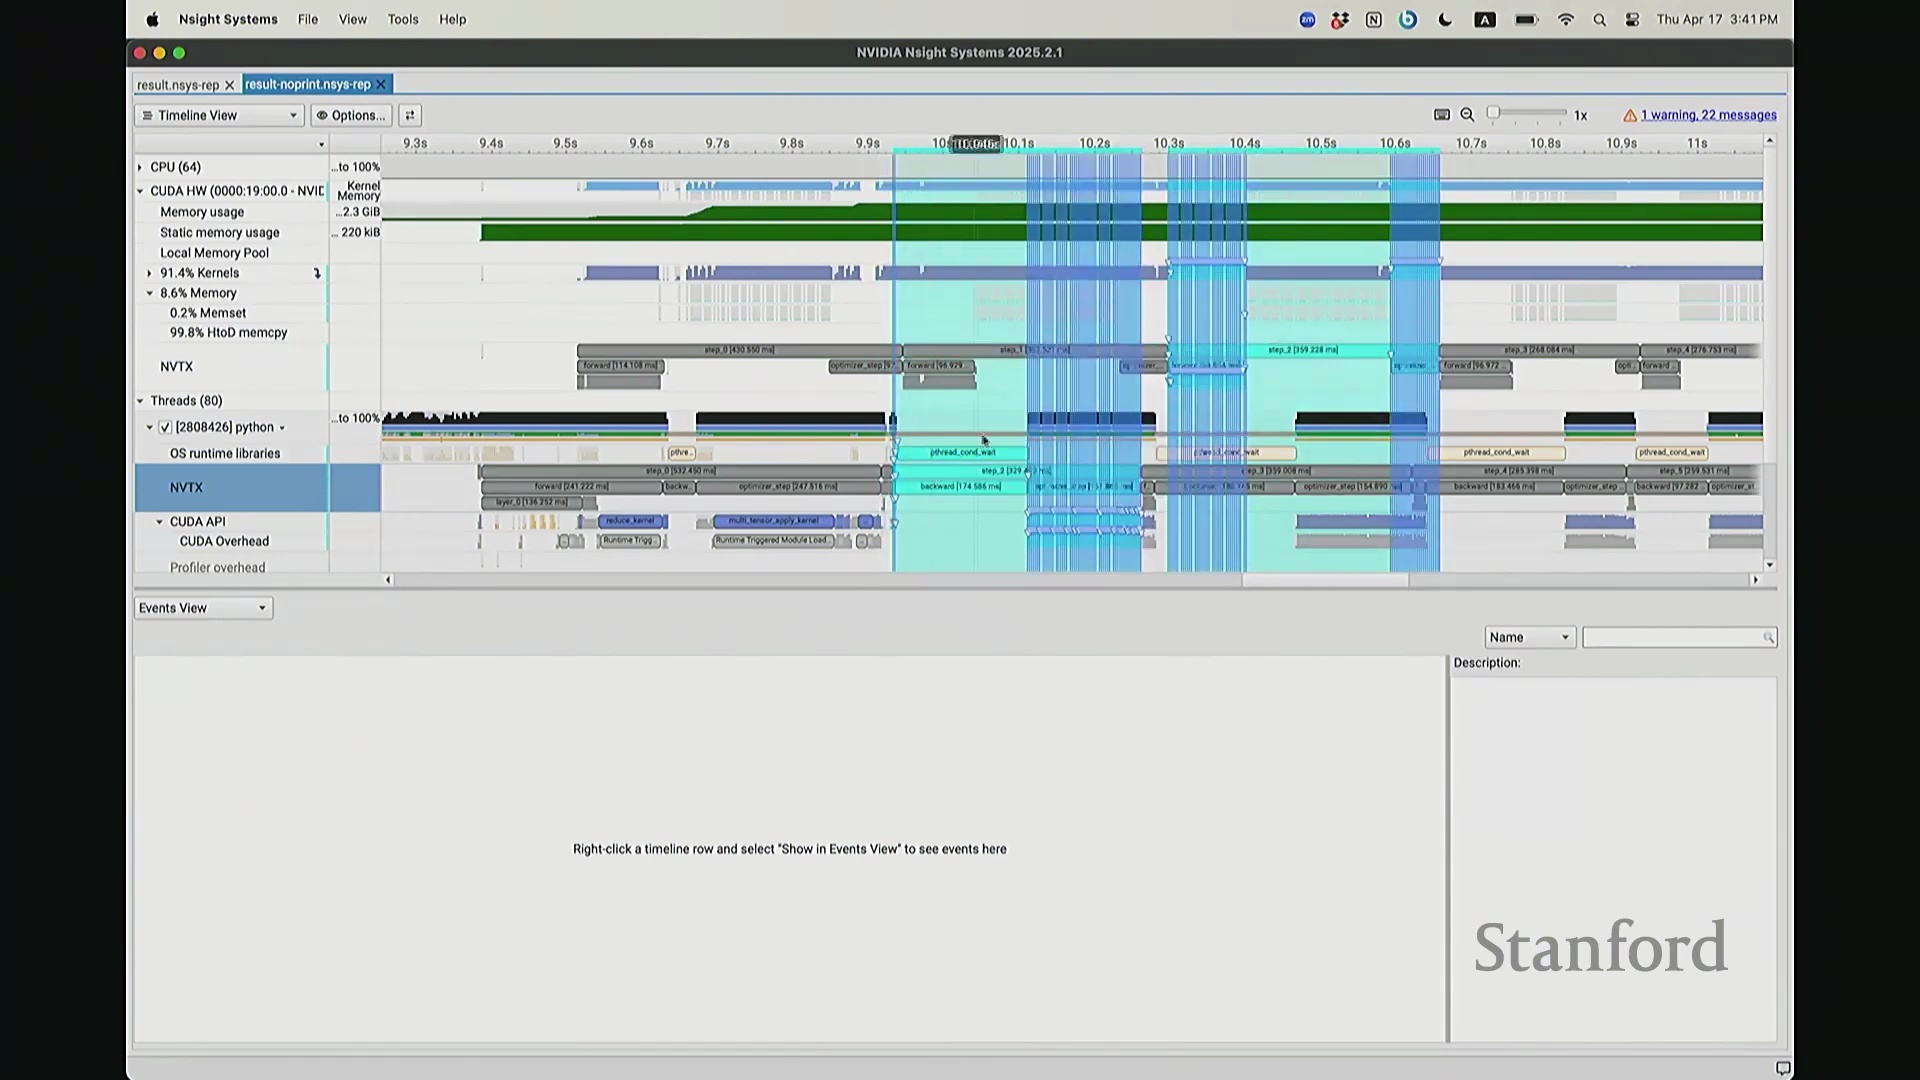Open the Events View dropdown

point(203,608)
